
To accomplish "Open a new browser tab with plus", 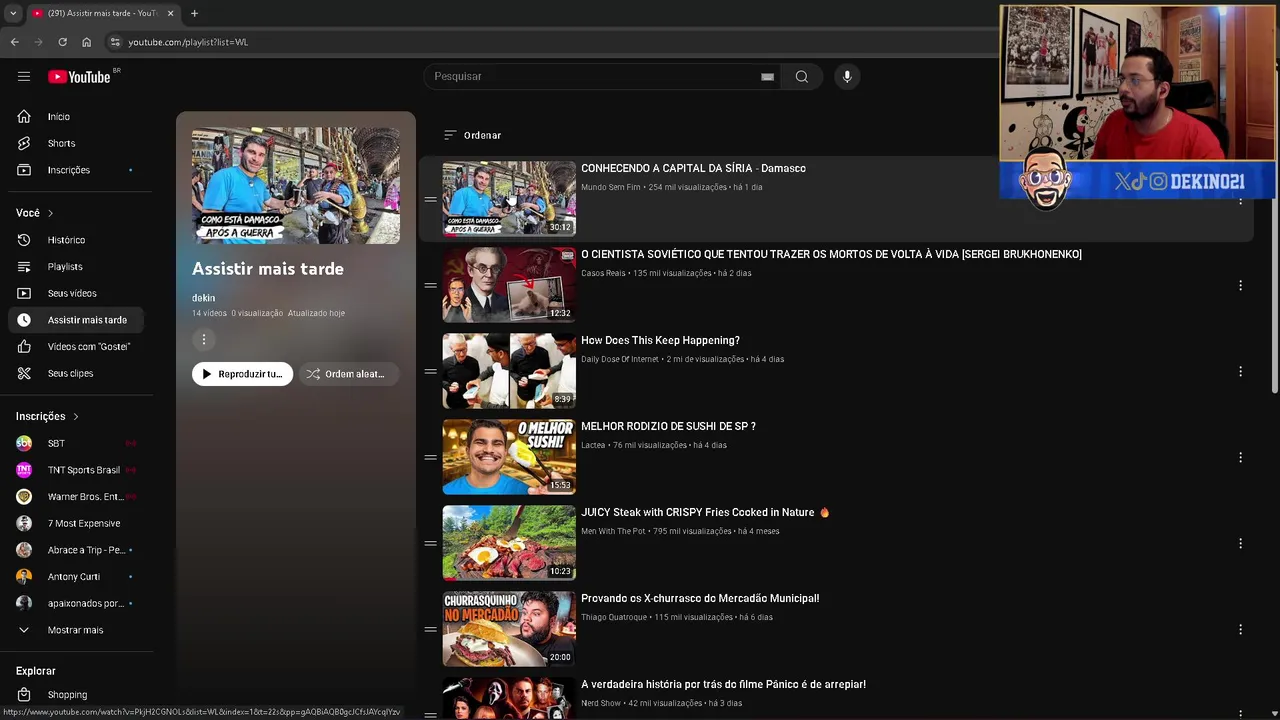I will (194, 13).
